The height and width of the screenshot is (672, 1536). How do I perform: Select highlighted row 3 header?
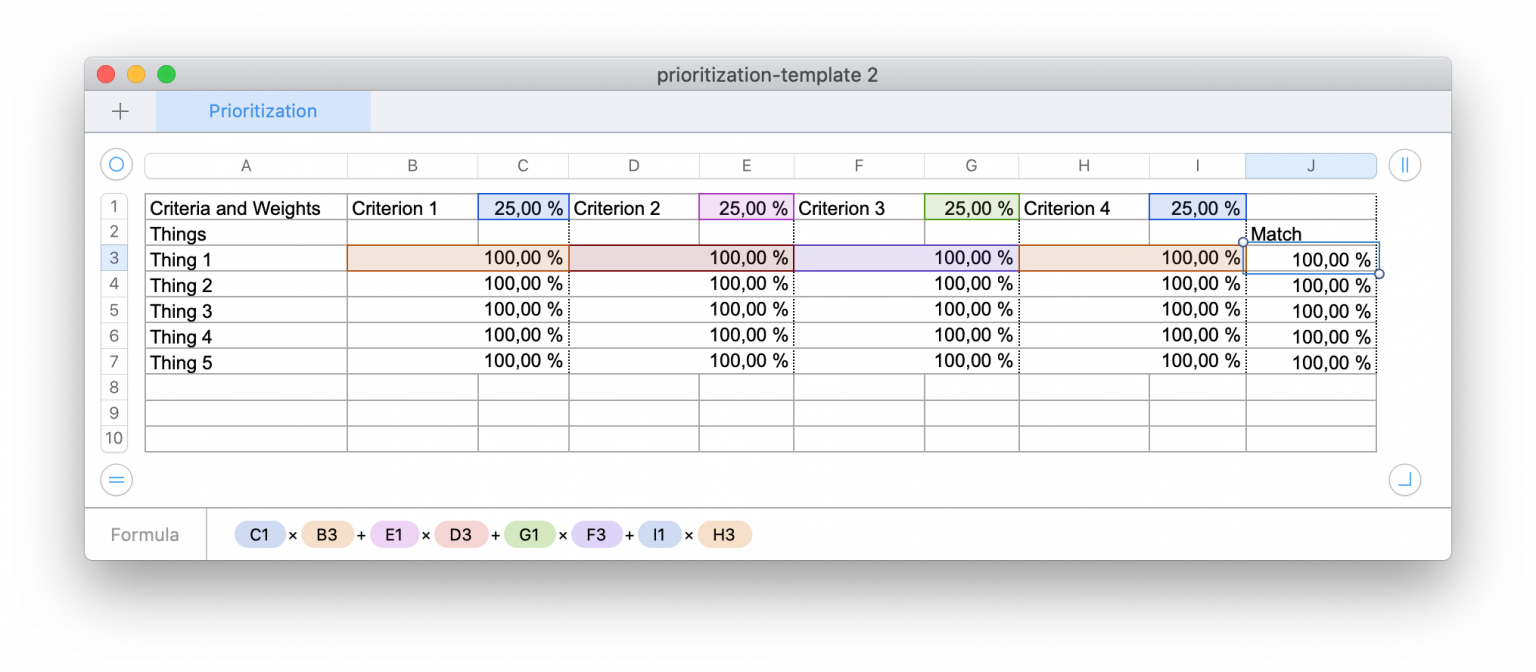coord(114,259)
